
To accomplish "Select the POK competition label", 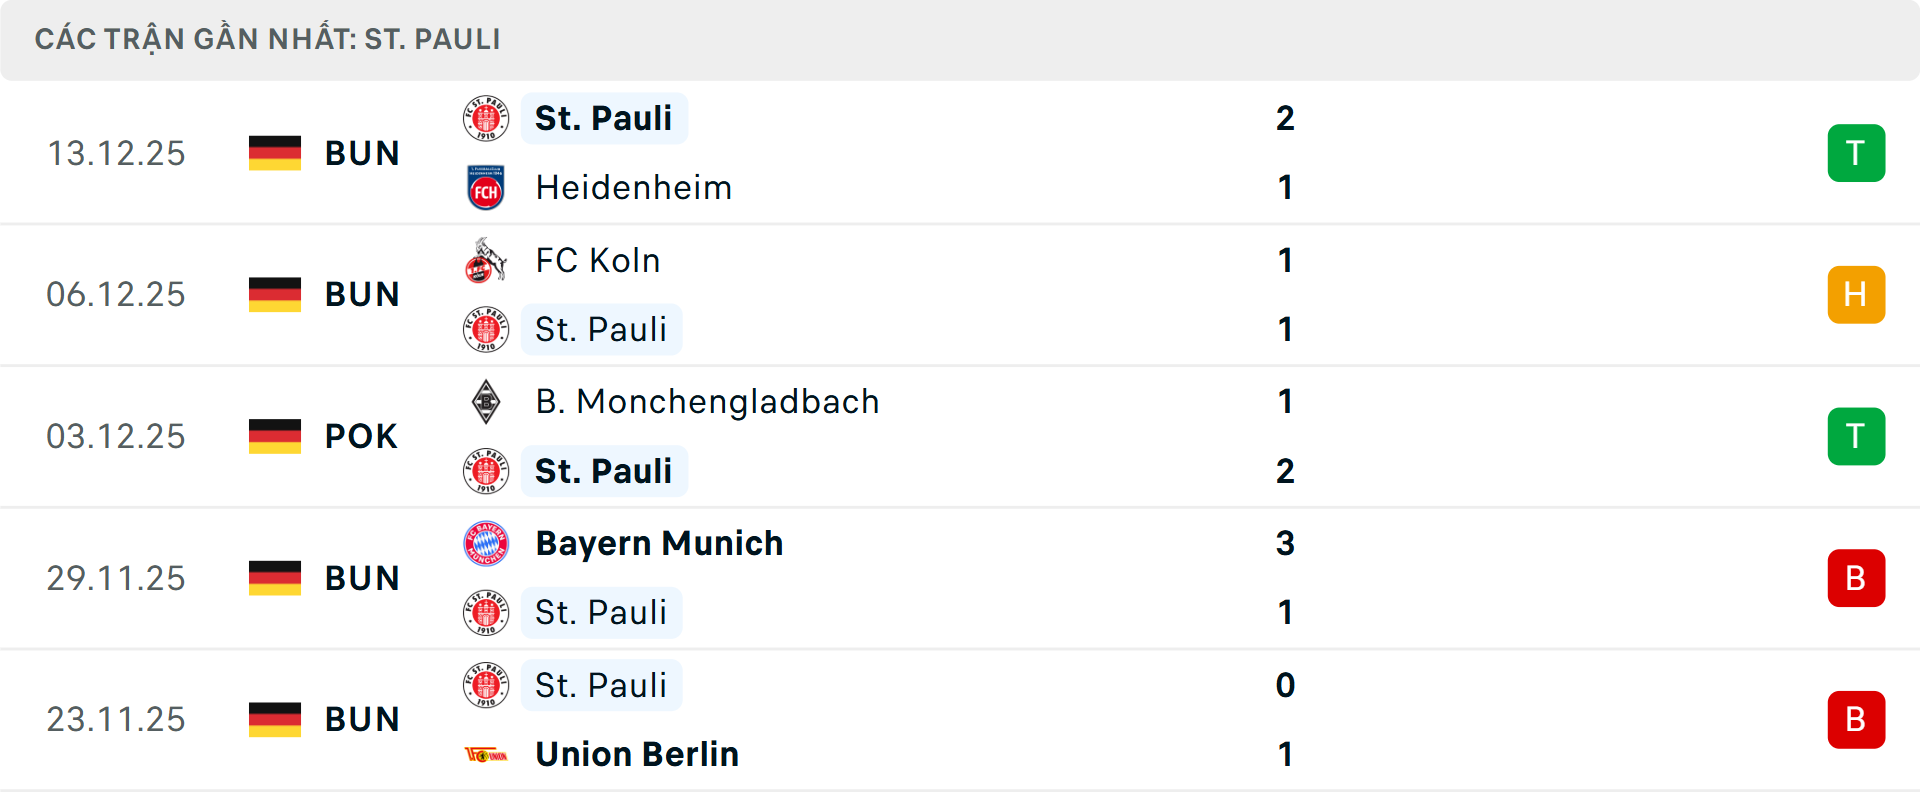I will [x=361, y=434].
